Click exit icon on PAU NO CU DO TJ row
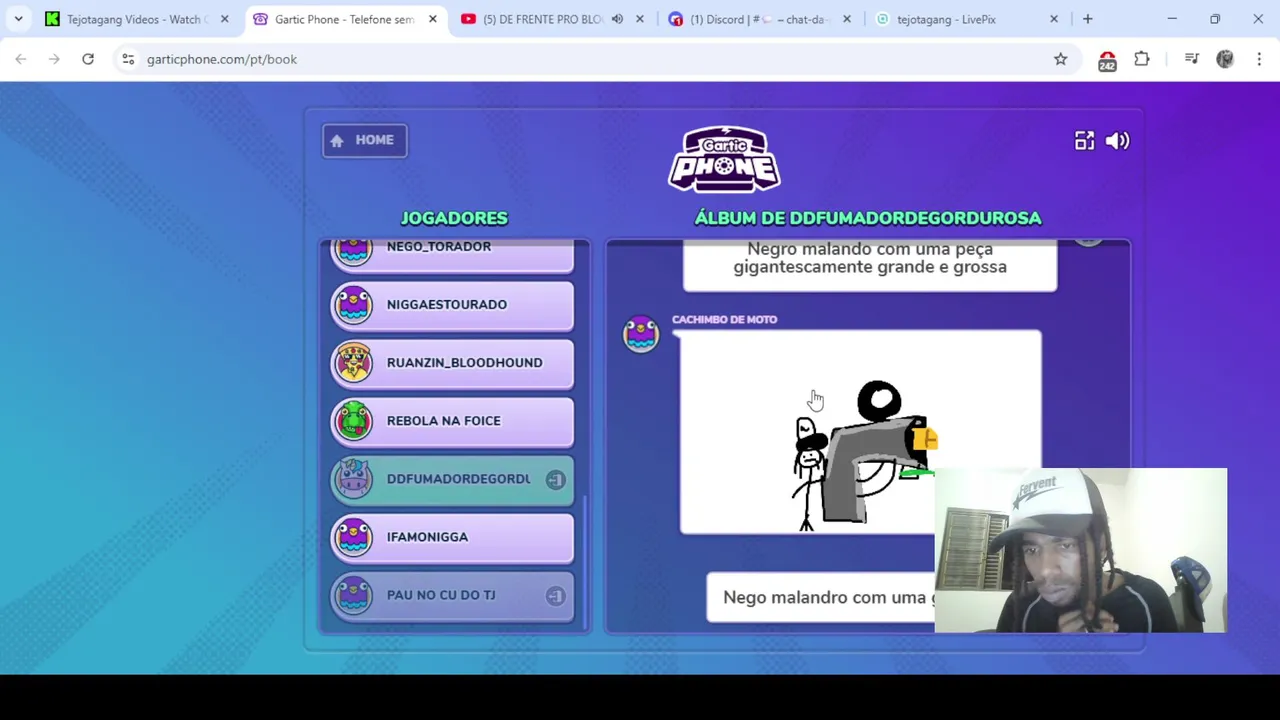This screenshot has width=1280, height=720. tap(555, 596)
